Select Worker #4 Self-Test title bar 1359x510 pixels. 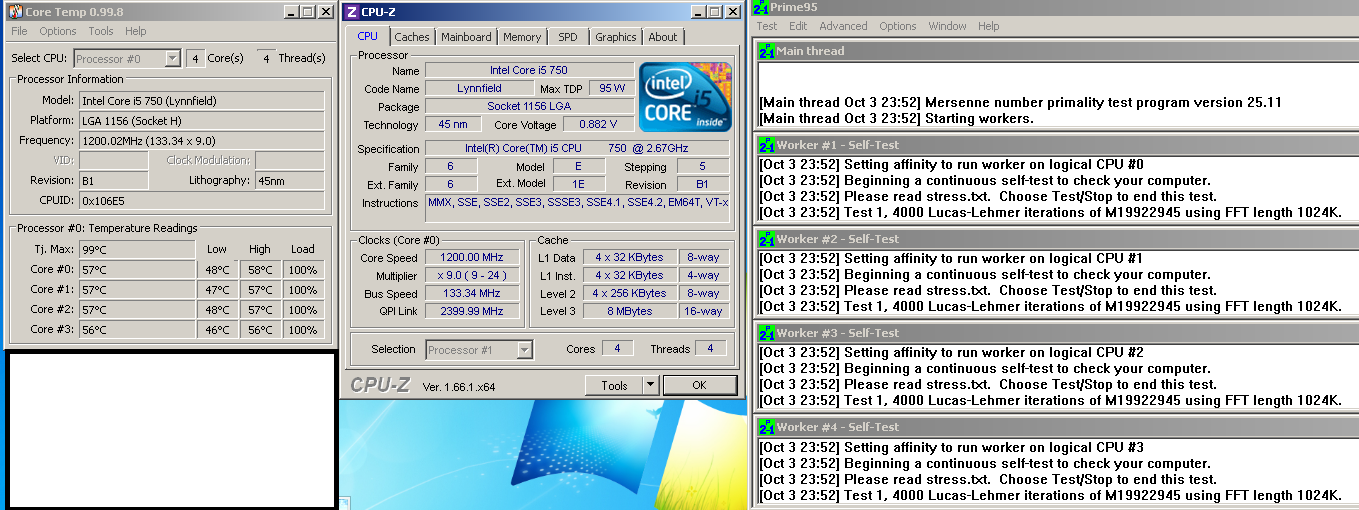coord(1058,427)
